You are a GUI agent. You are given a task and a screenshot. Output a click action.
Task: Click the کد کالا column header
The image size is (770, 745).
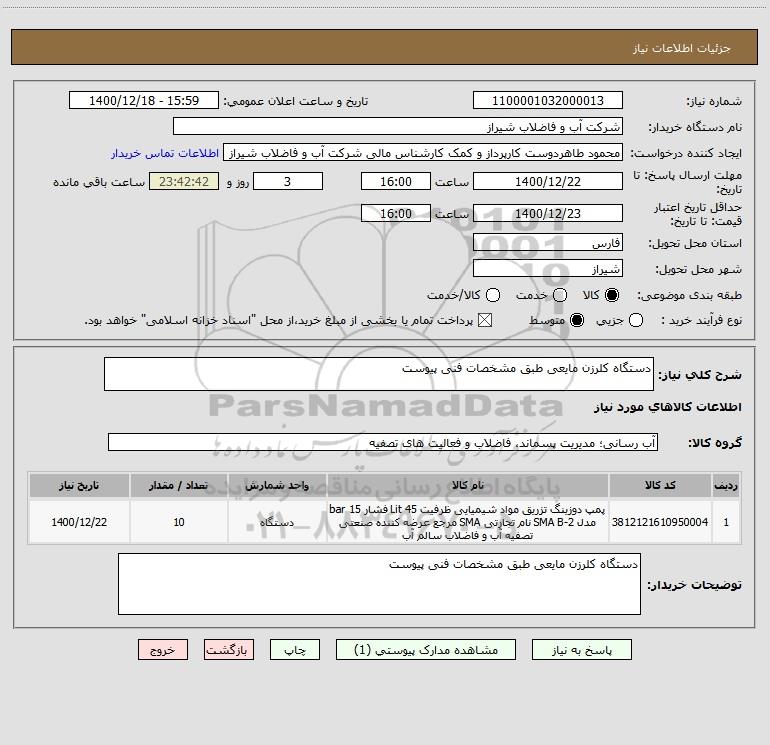[660, 485]
